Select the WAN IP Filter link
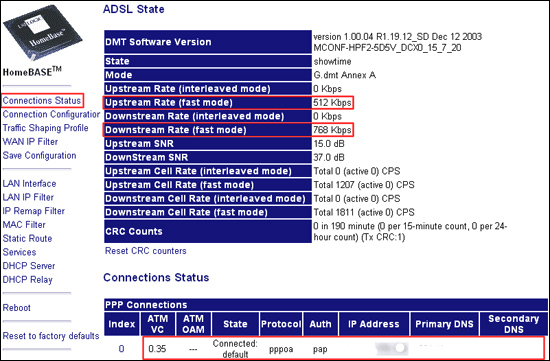550x361 pixels. pyautogui.click(x=30, y=142)
